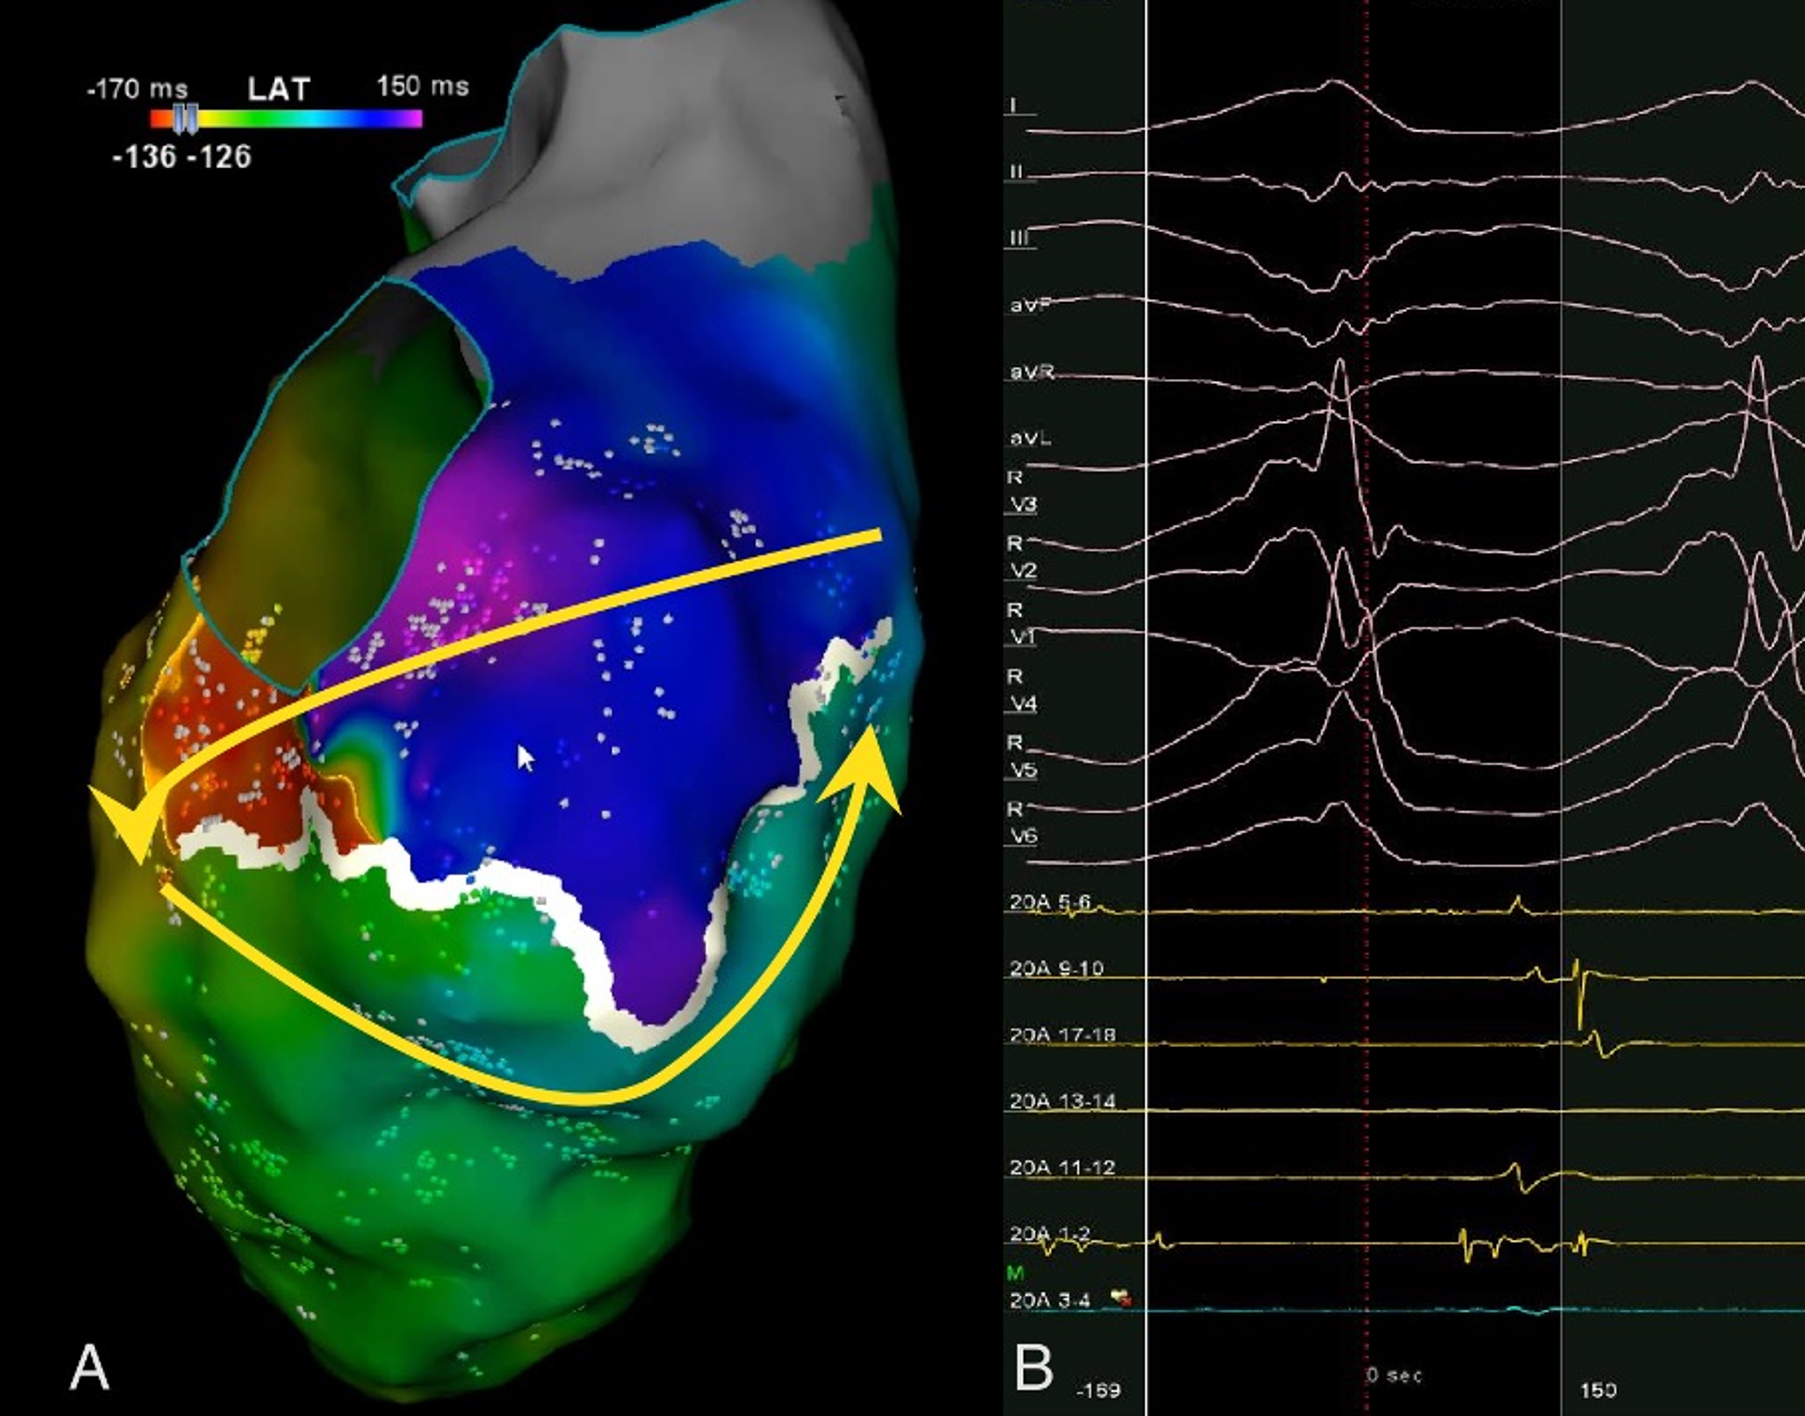Click the white mouse pointer on the map
This screenshot has height=1416, width=1805.
click(525, 758)
